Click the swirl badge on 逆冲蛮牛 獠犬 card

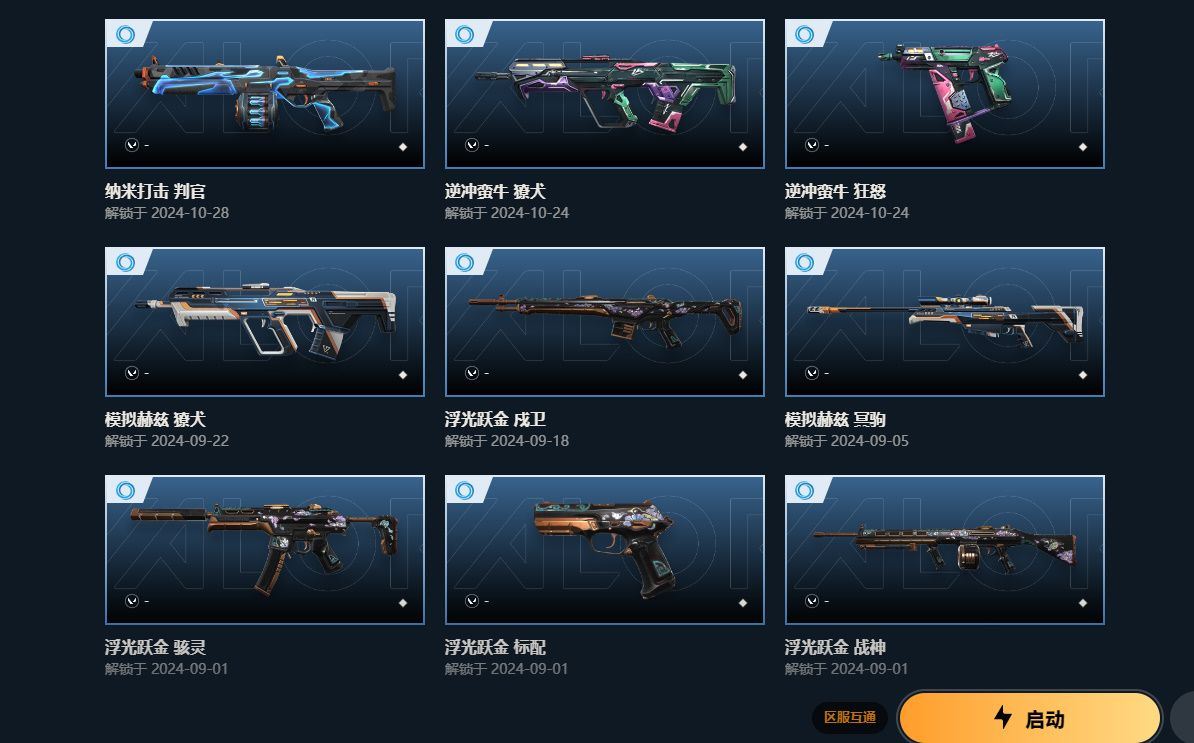coord(465,34)
